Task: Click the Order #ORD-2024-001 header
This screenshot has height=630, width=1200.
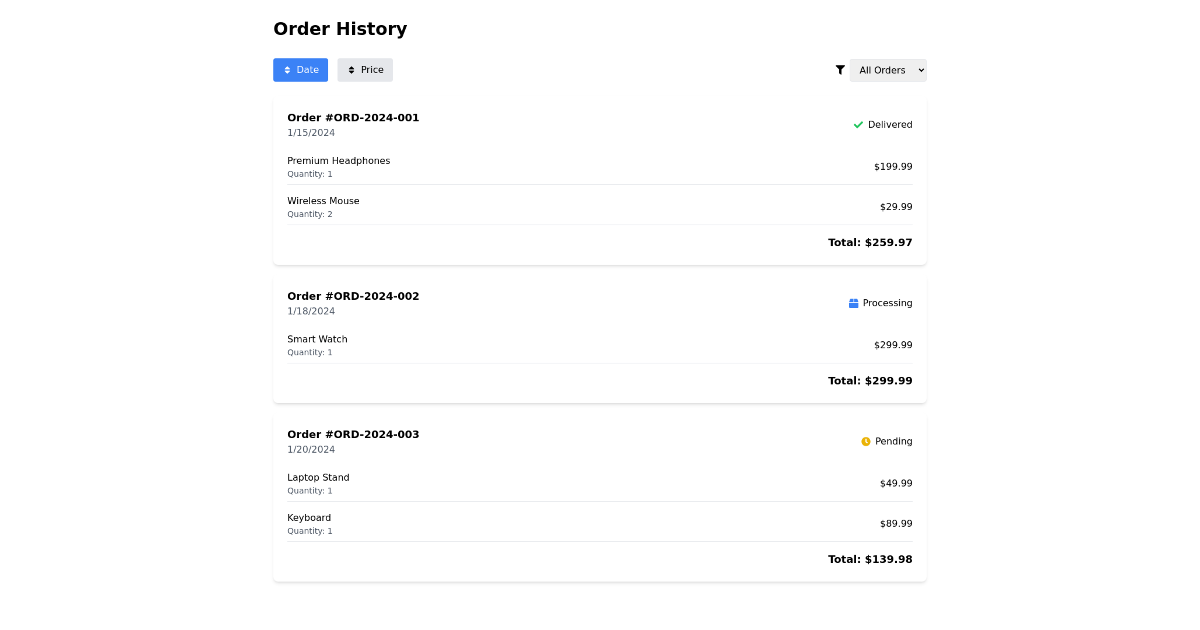Action: [x=353, y=117]
